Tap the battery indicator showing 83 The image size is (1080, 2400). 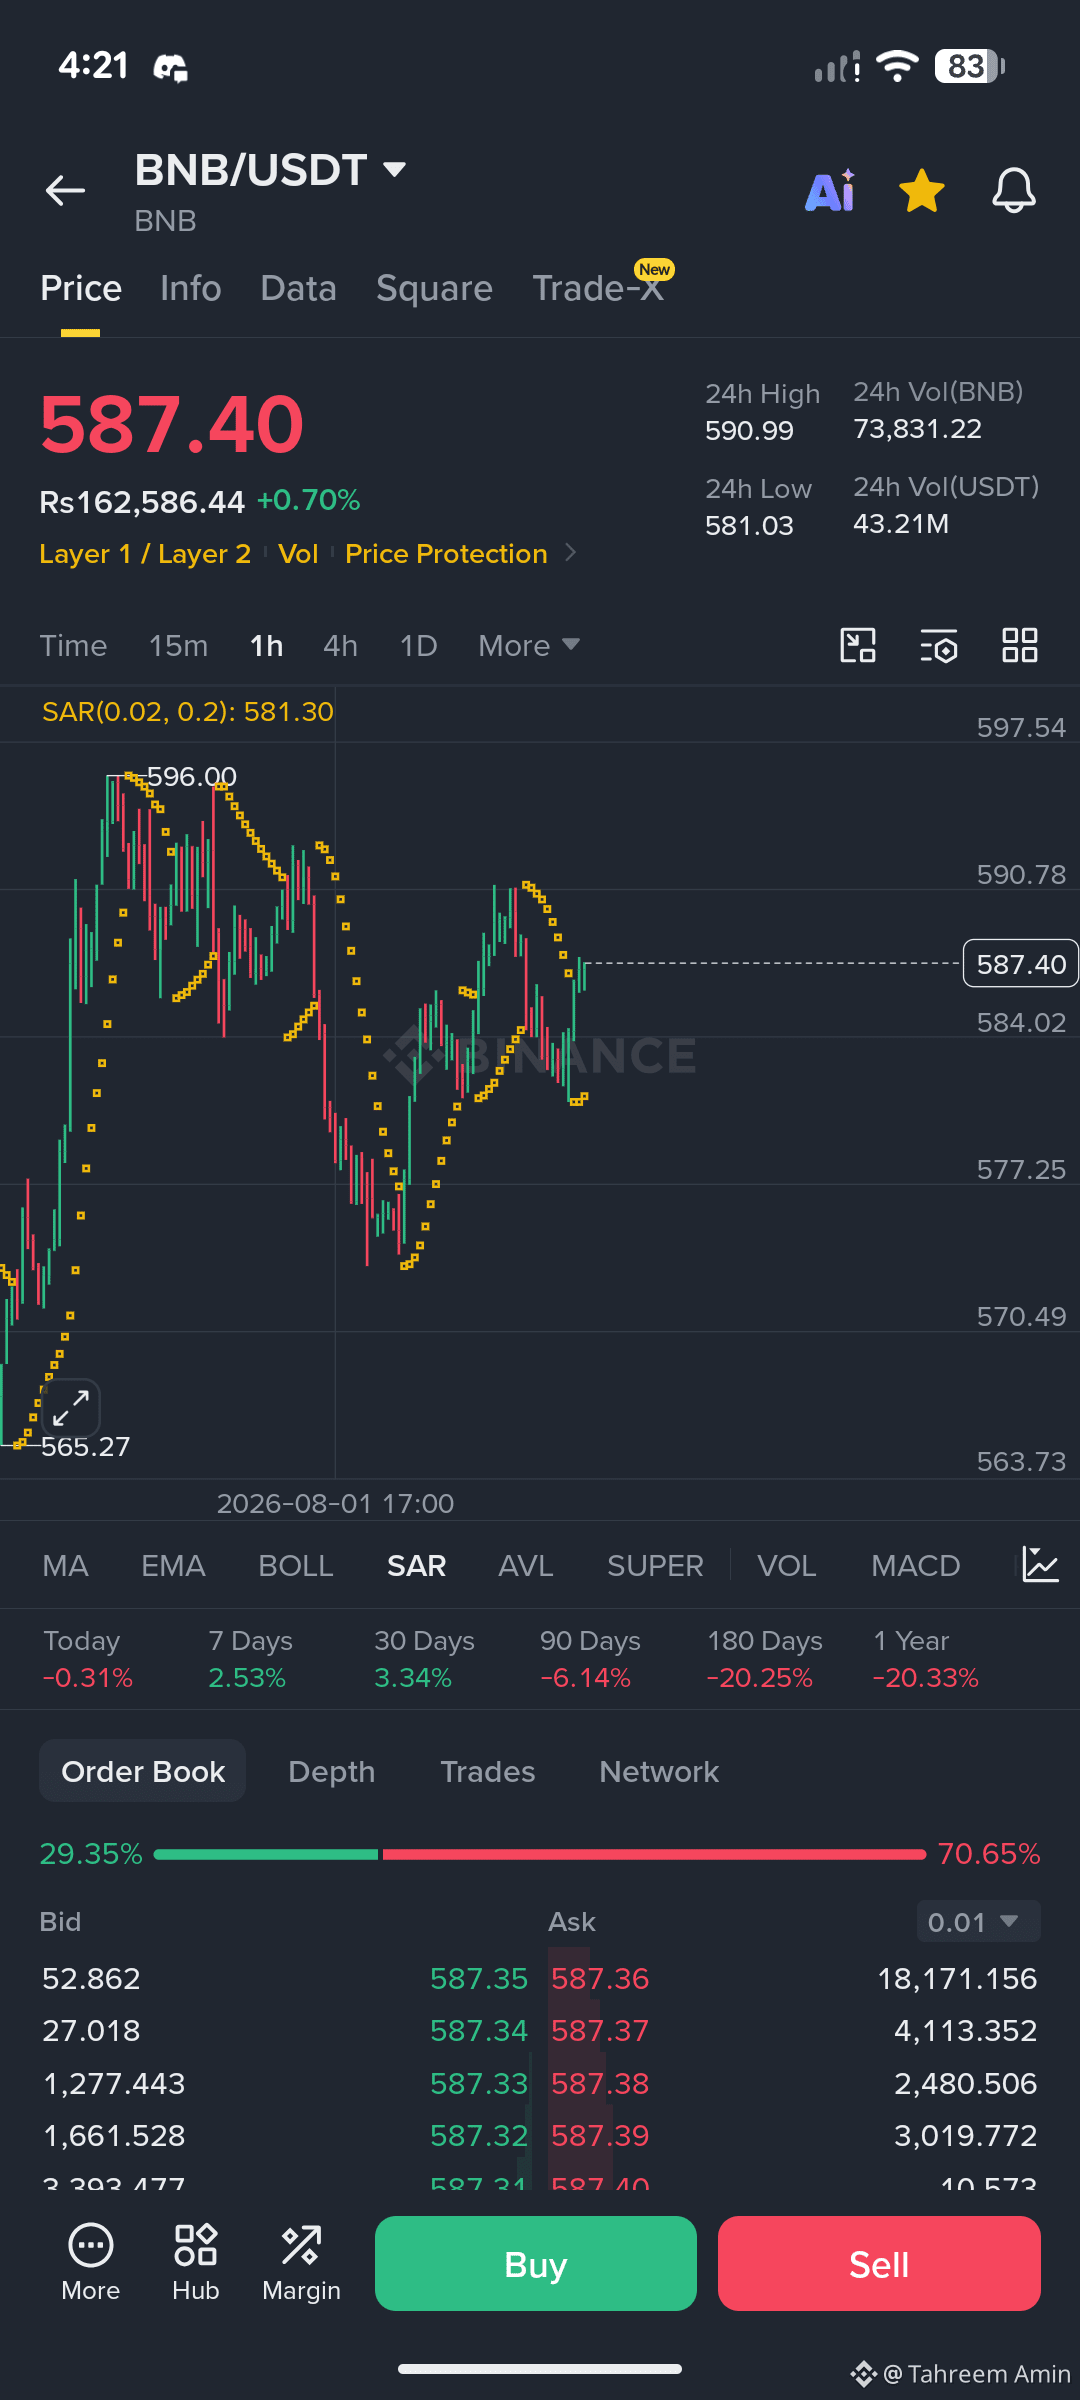click(969, 66)
